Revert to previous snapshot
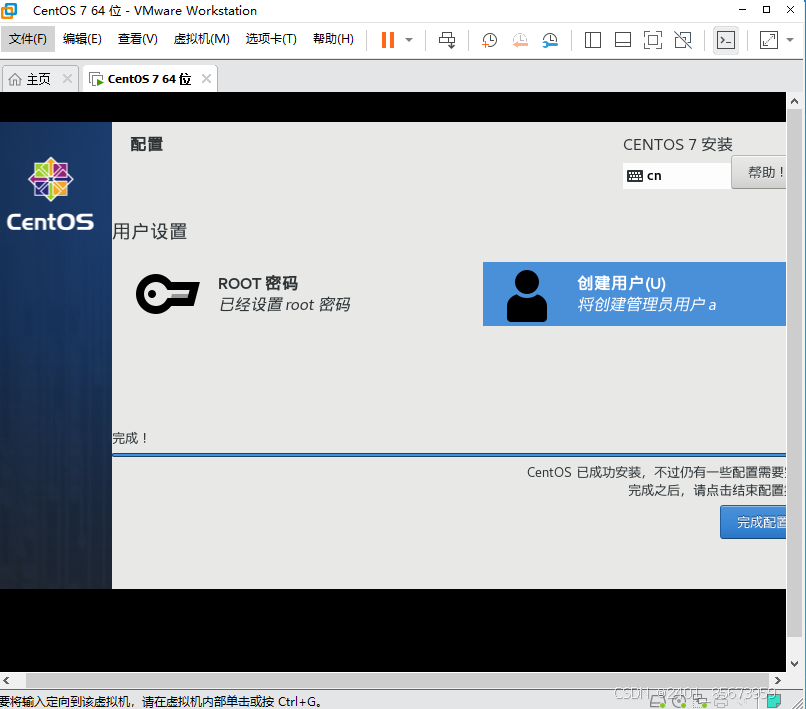The image size is (806, 709). pyautogui.click(x=520, y=40)
